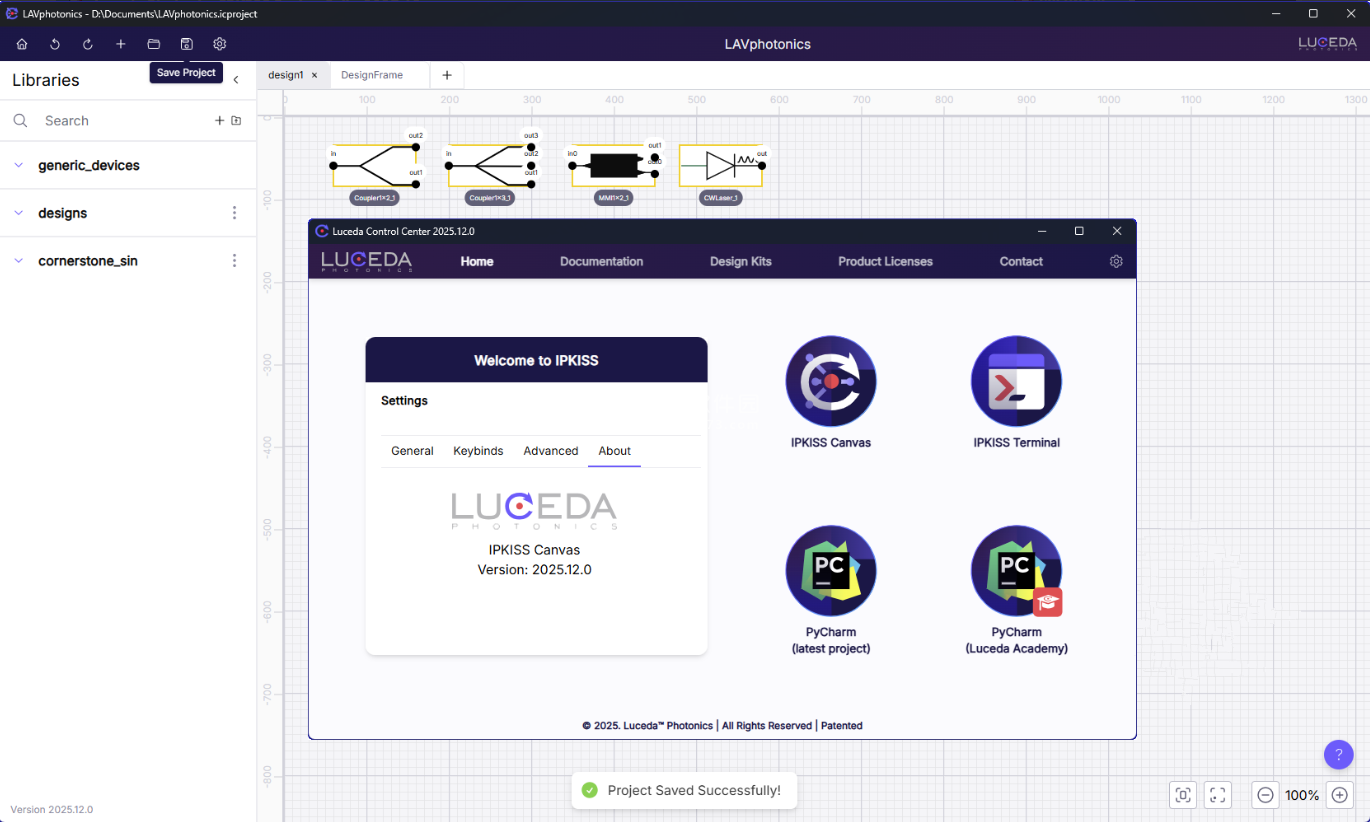1370x822 pixels.
Task: Click the Save Project icon
Action: click(x=187, y=44)
